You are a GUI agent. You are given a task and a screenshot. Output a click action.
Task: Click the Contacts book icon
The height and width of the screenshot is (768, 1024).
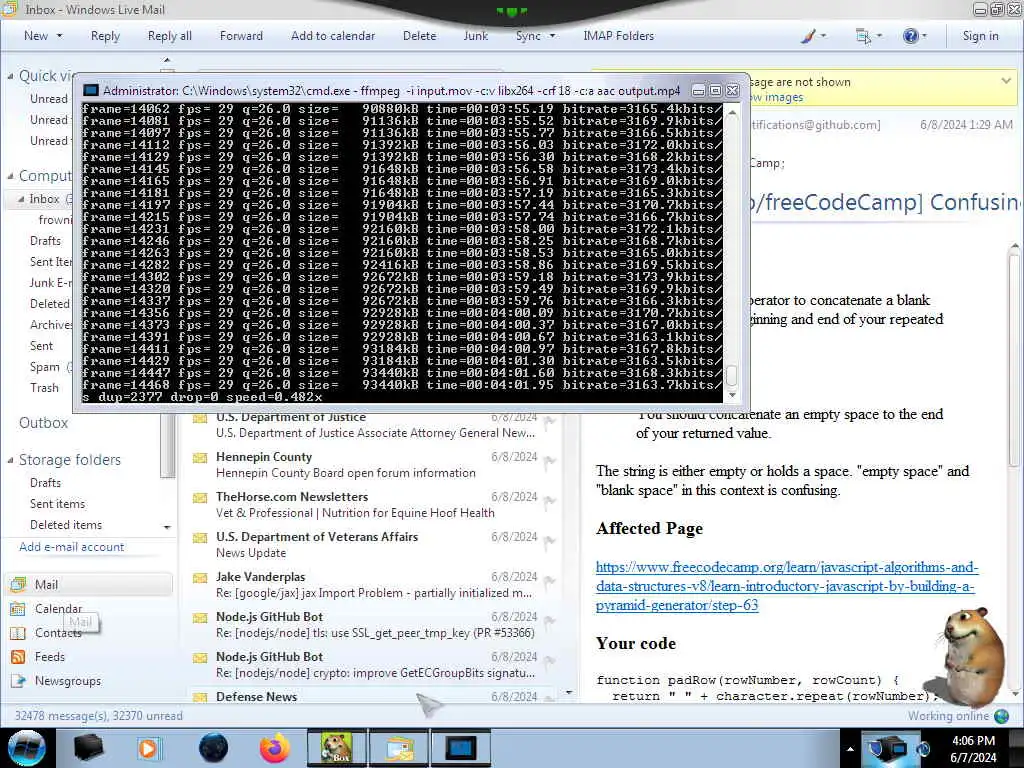point(18,633)
